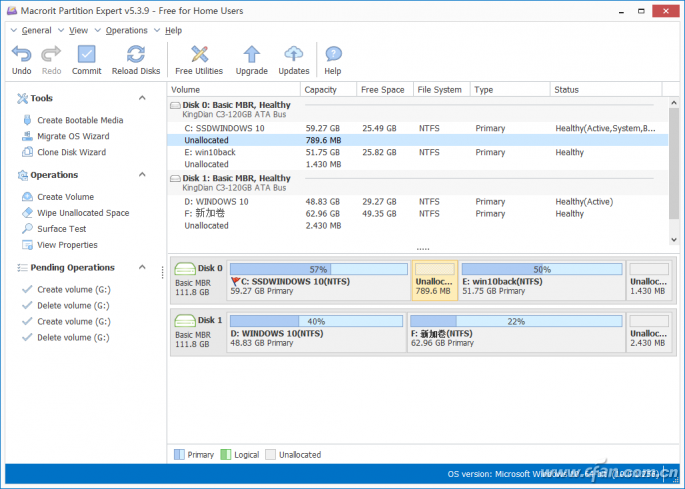Open the View menu
The height and width of the screenshot is (489, 685).
[x=78, y=30]
